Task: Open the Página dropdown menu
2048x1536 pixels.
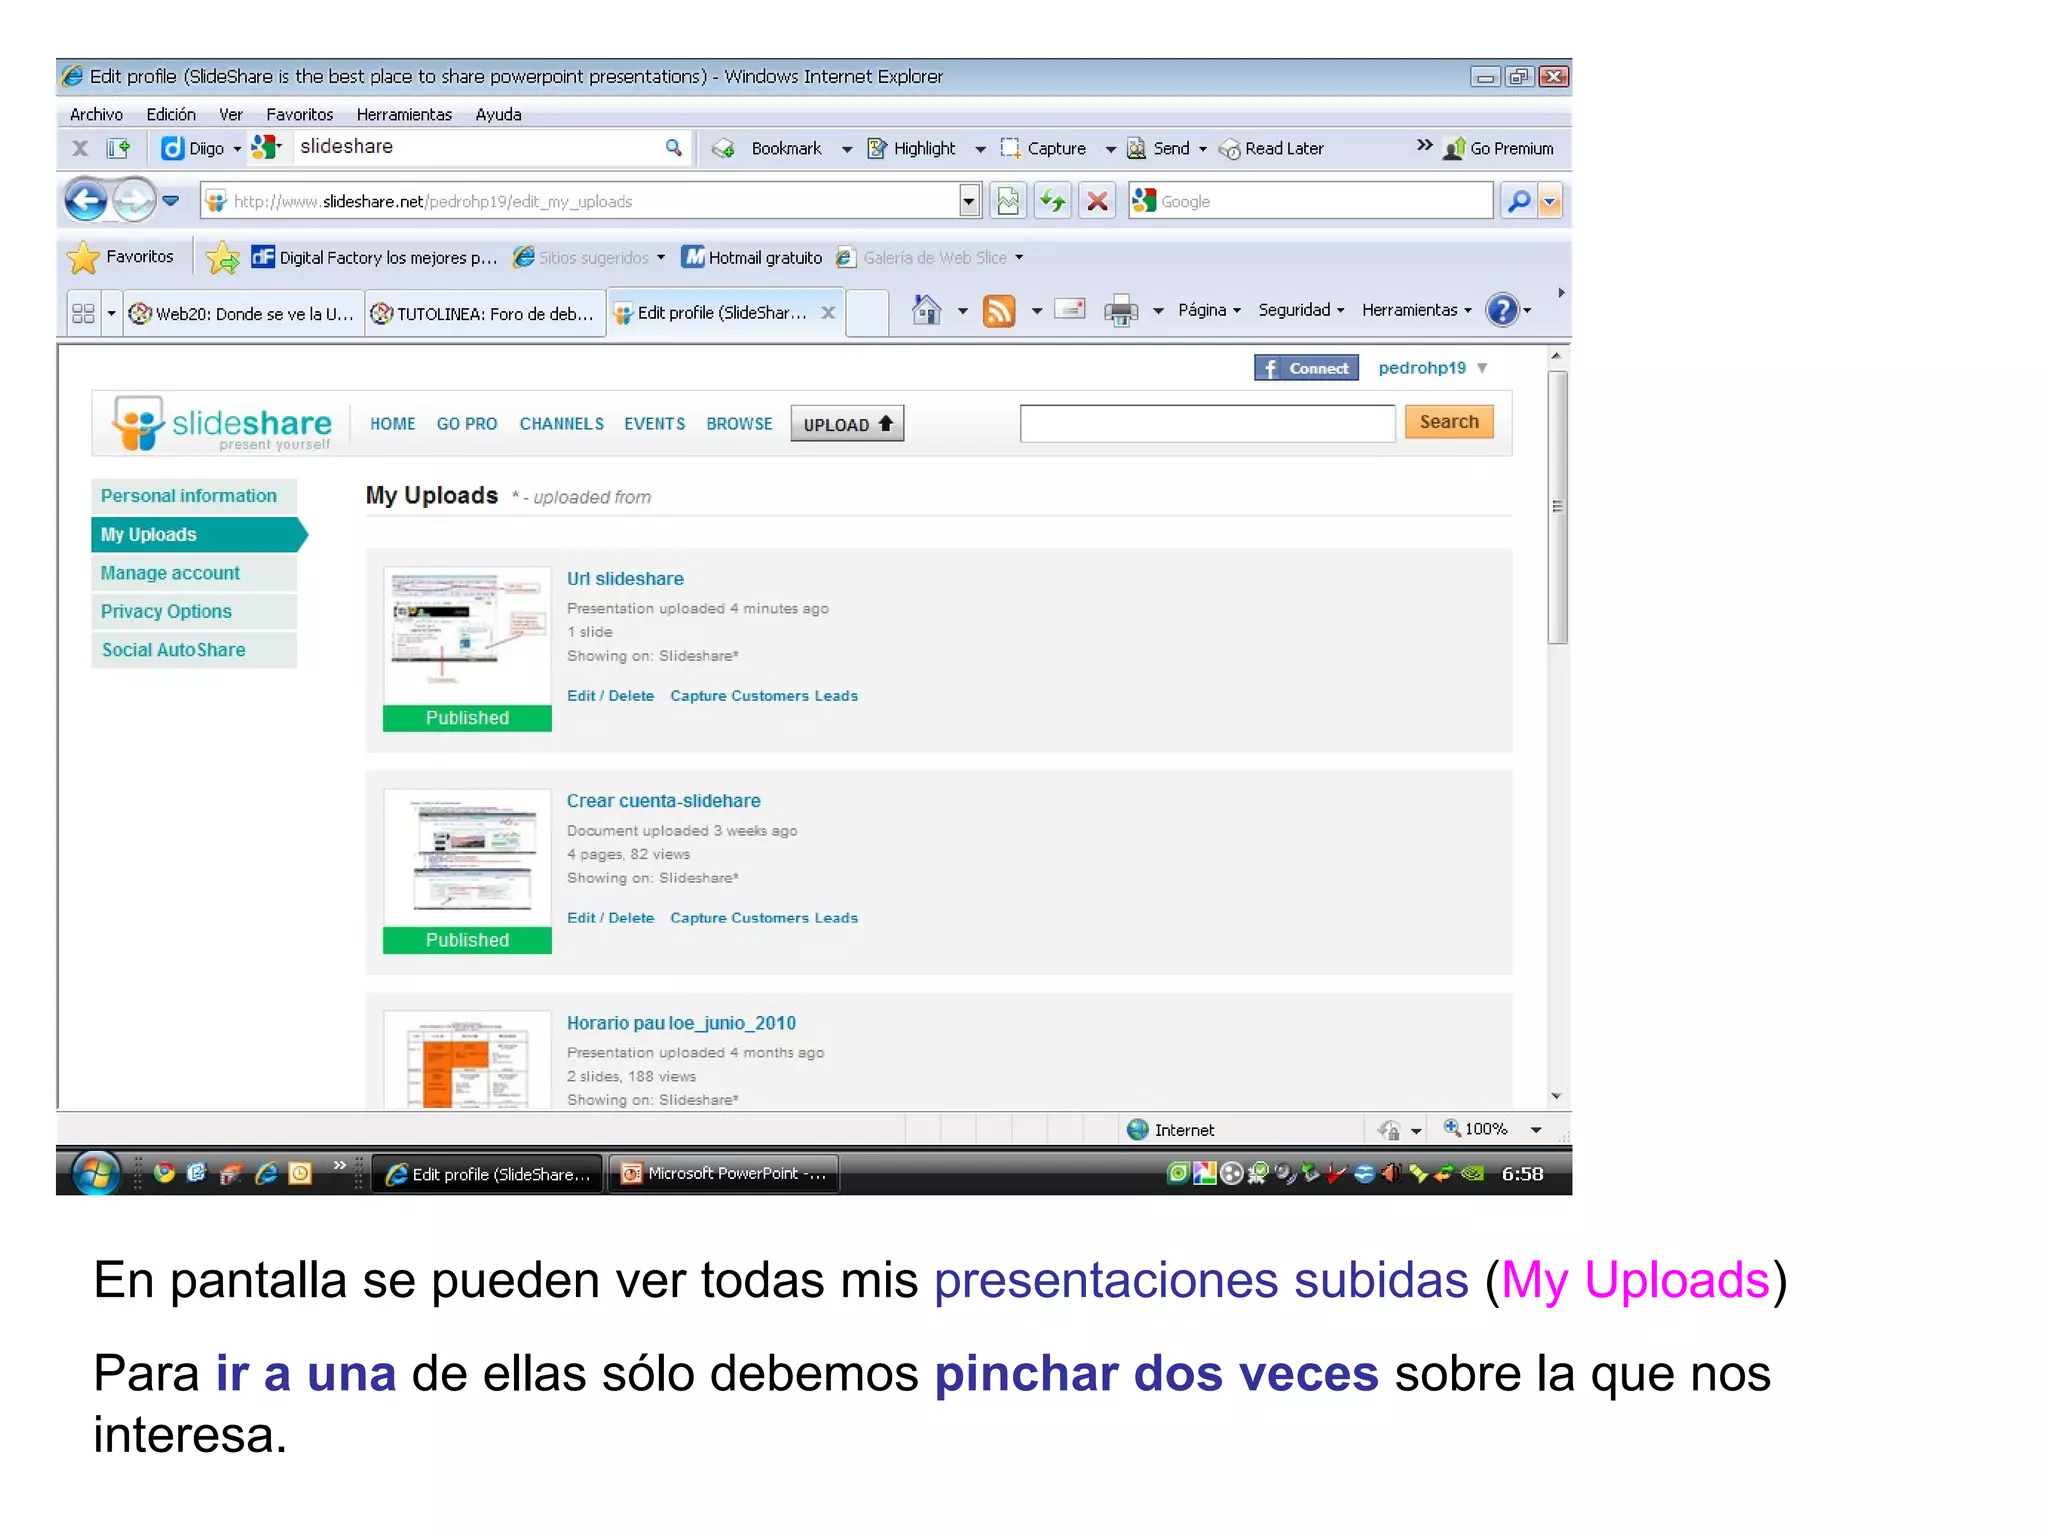Action: pyautogui.click(x=1209, y=310)
